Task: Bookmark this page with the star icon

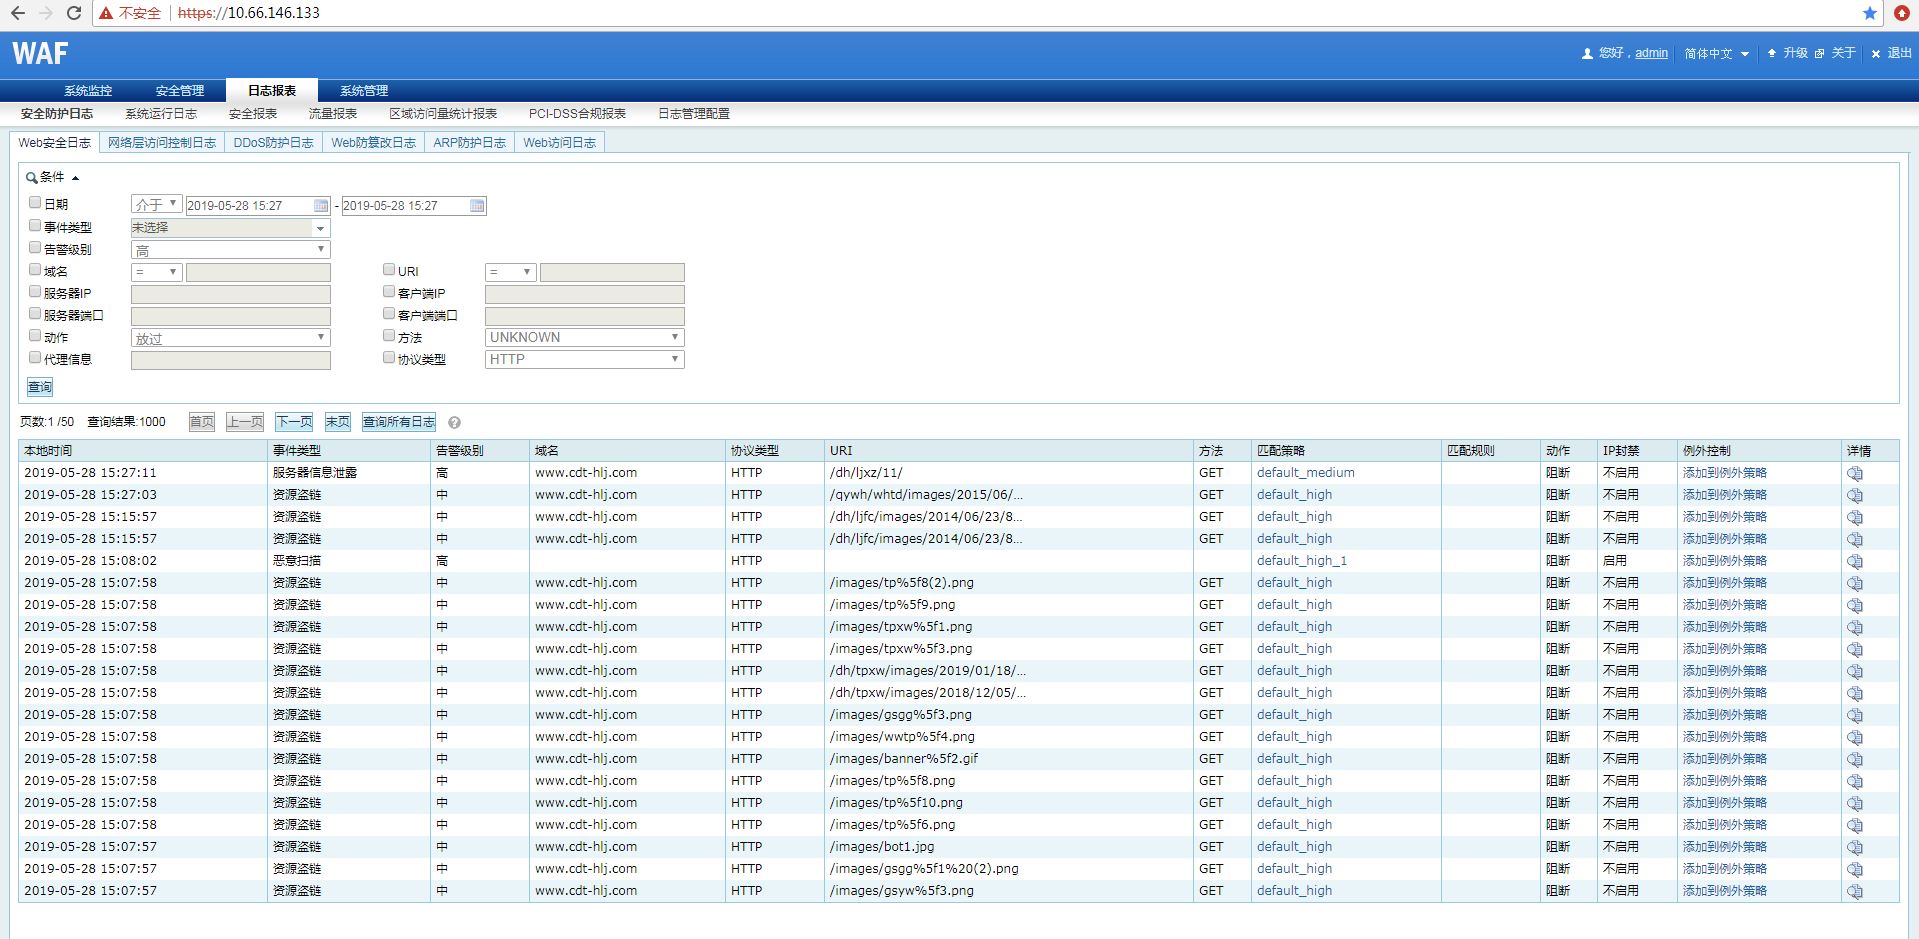Action: (x=1869, y=13)
